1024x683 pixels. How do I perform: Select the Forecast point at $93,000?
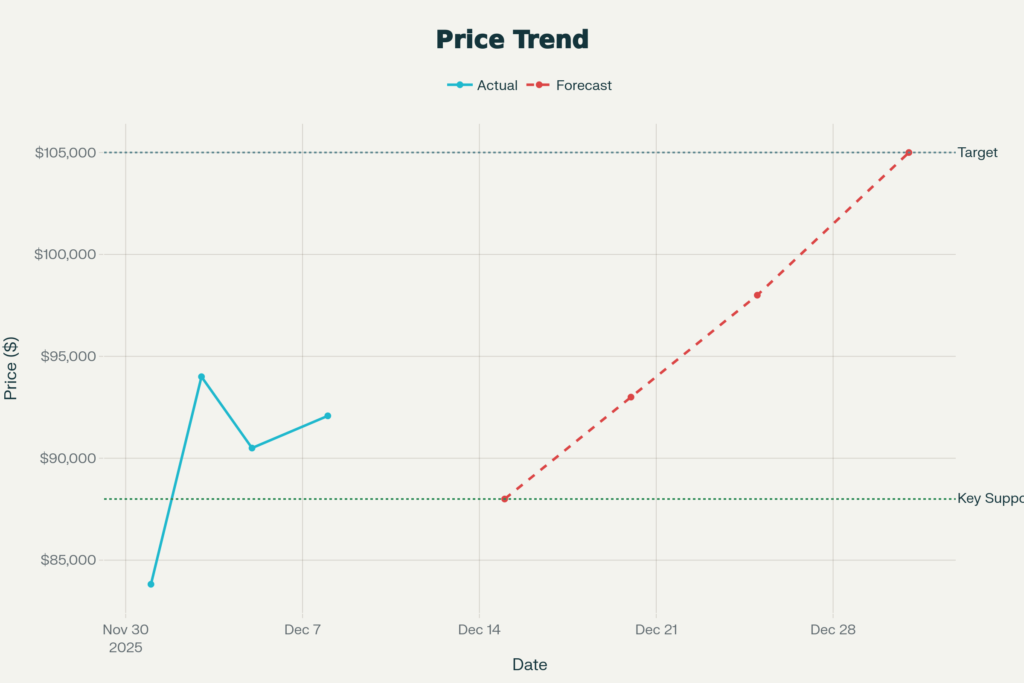click(631, 397)
